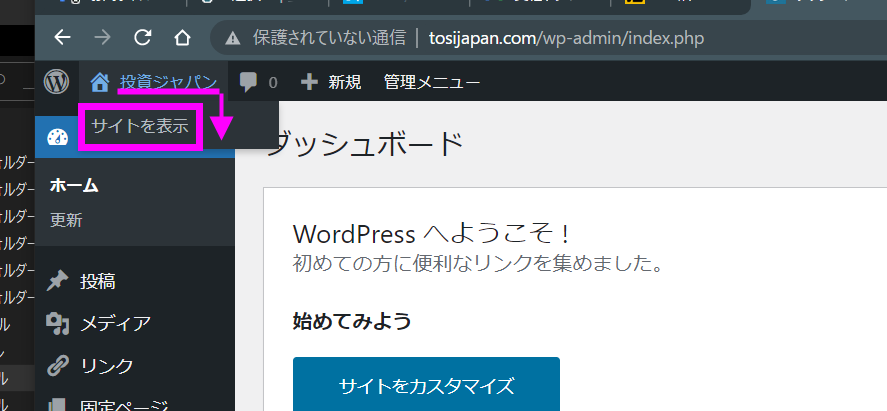Click the not-secure warning triangle icon
The width and height of the screenshot is (887, 411).
click(x=232, y=38)
